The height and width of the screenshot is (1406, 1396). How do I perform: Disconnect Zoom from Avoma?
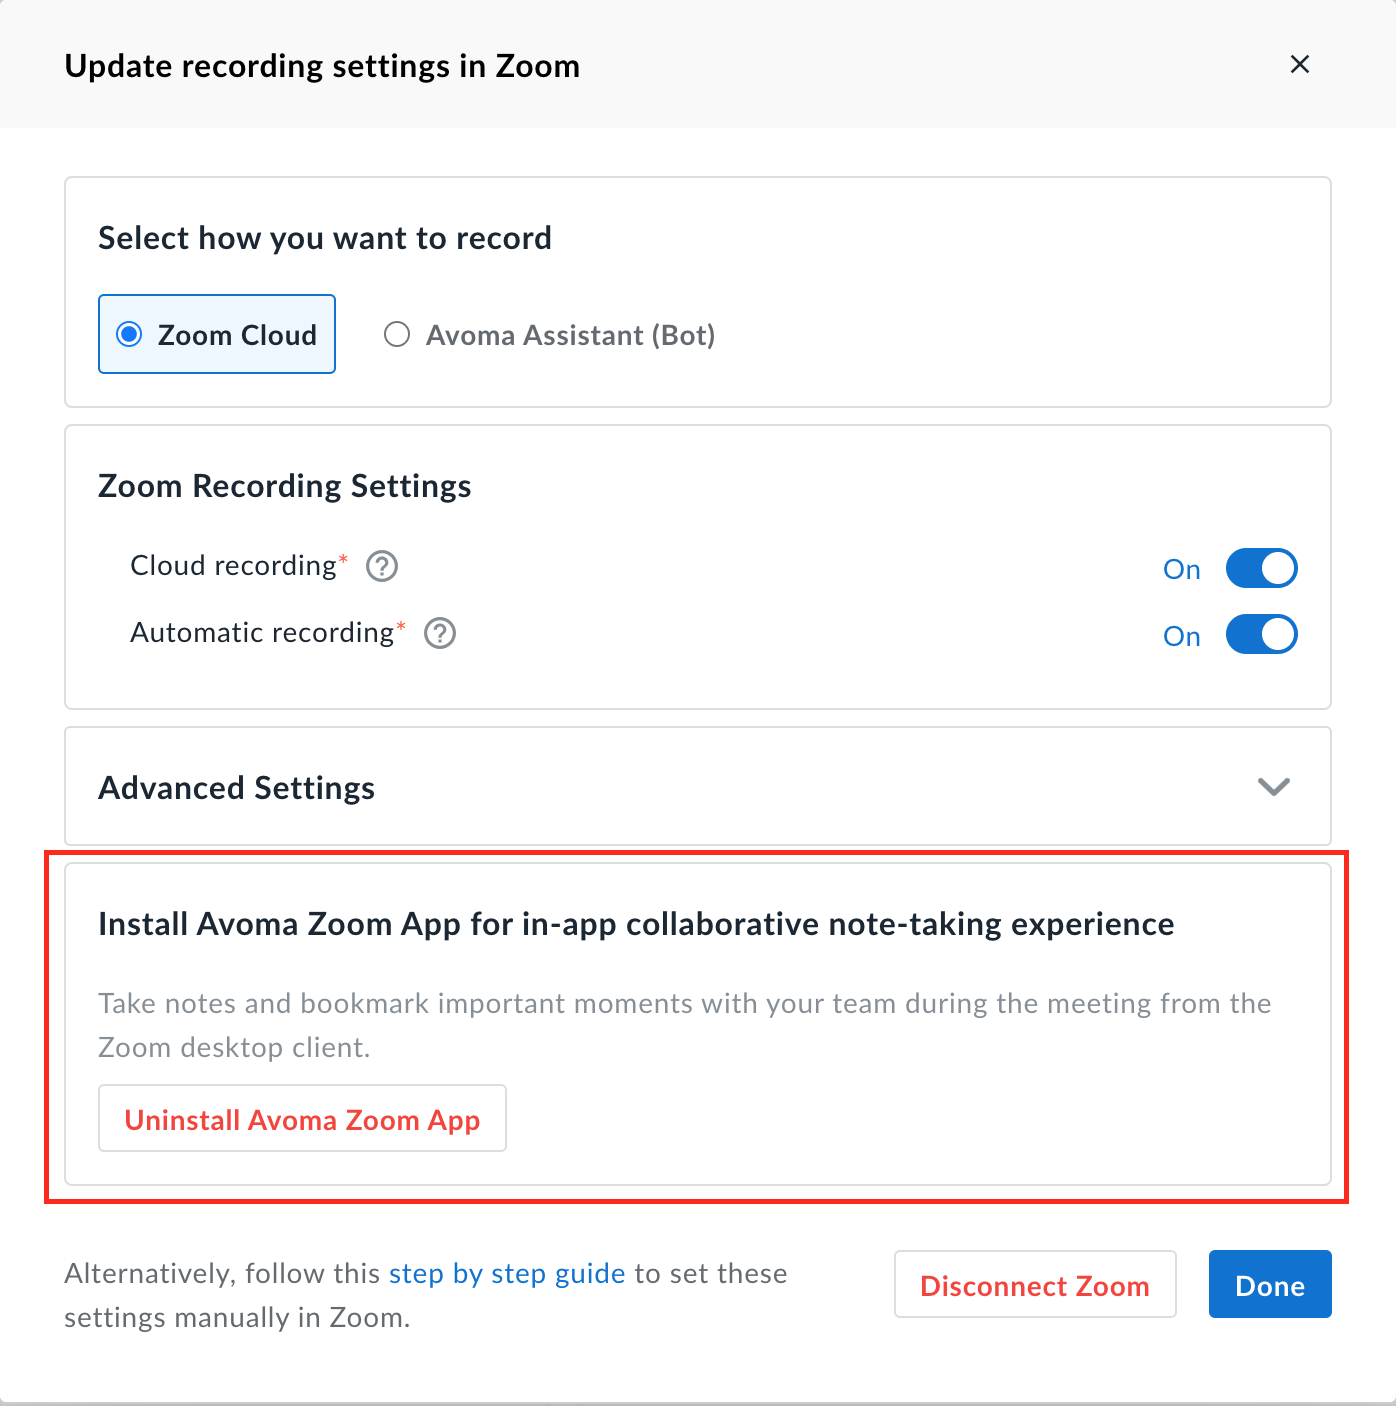click(x=1034, y=1285)
